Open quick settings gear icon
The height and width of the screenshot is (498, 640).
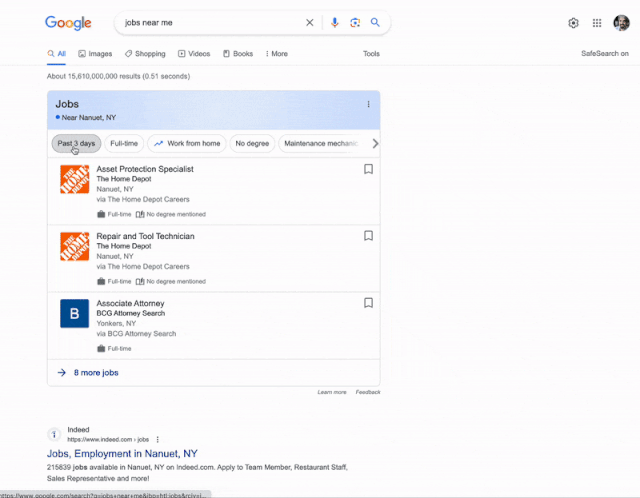573,23
